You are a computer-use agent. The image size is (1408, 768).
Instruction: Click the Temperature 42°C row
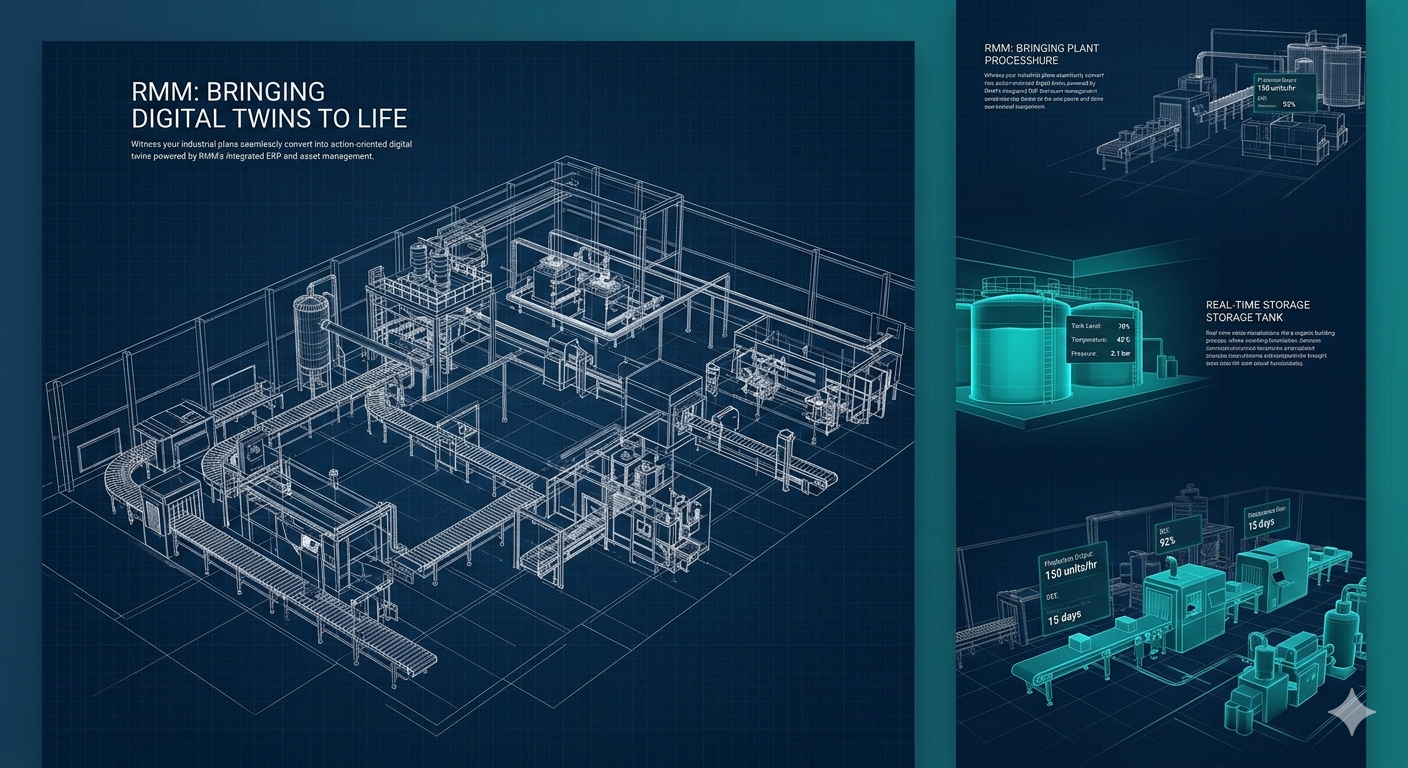(1100, 340)
